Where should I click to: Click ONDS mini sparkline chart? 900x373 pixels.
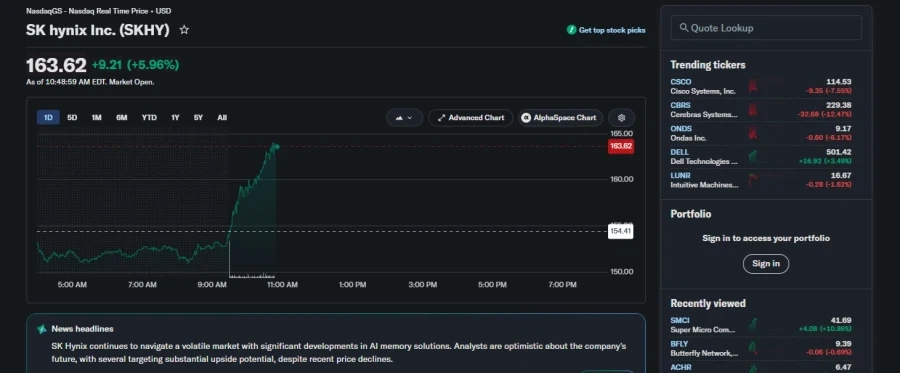click(x=753, y=133)
